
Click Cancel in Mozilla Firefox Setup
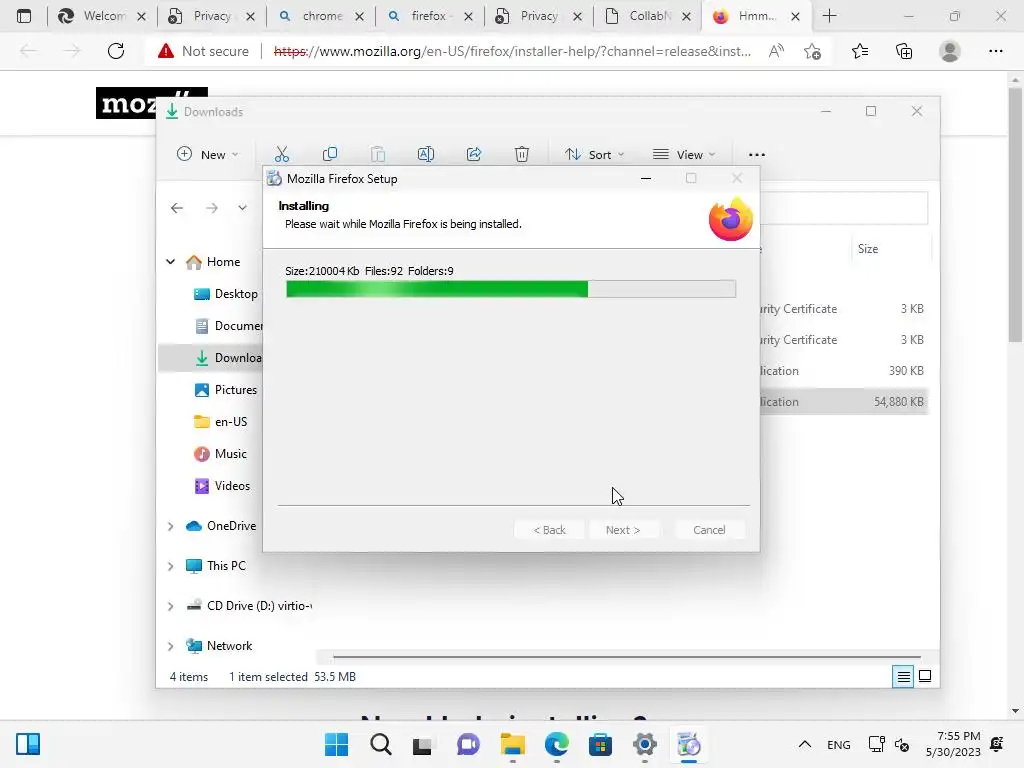pos(709,530)
